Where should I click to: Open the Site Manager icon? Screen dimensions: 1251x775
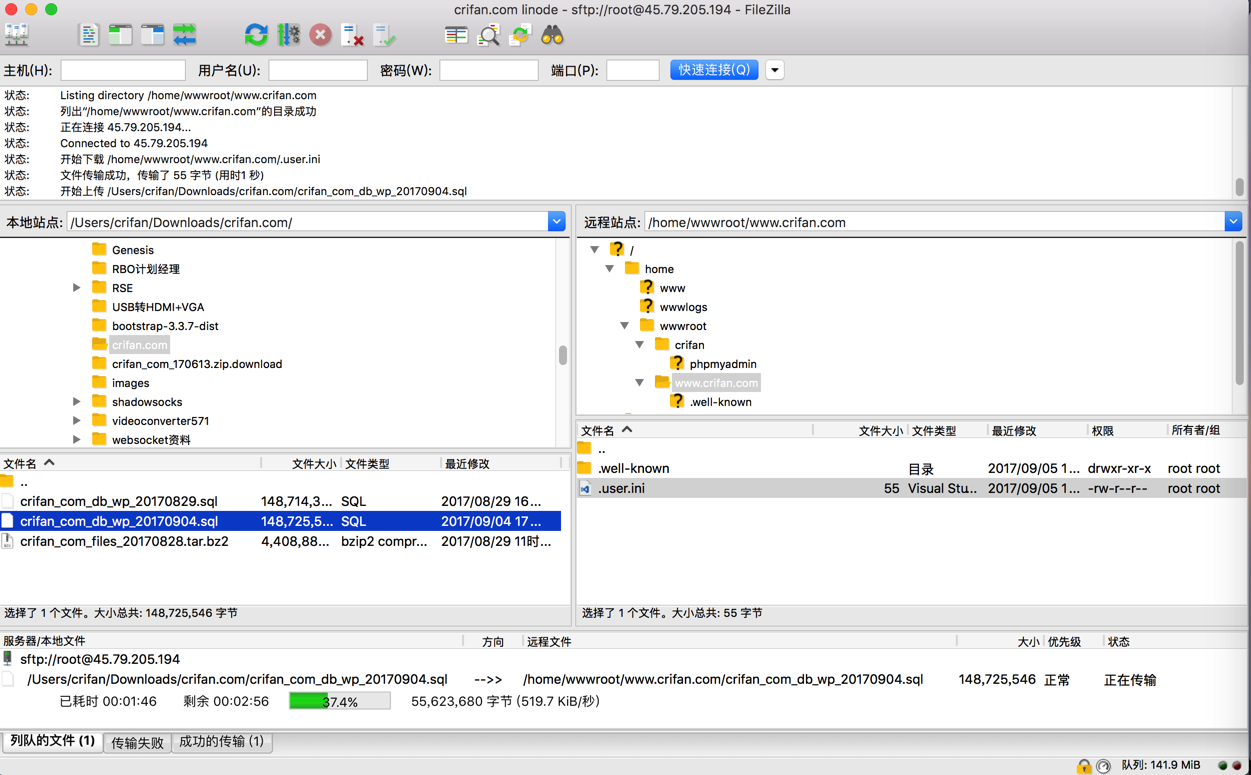pos(17,35)
